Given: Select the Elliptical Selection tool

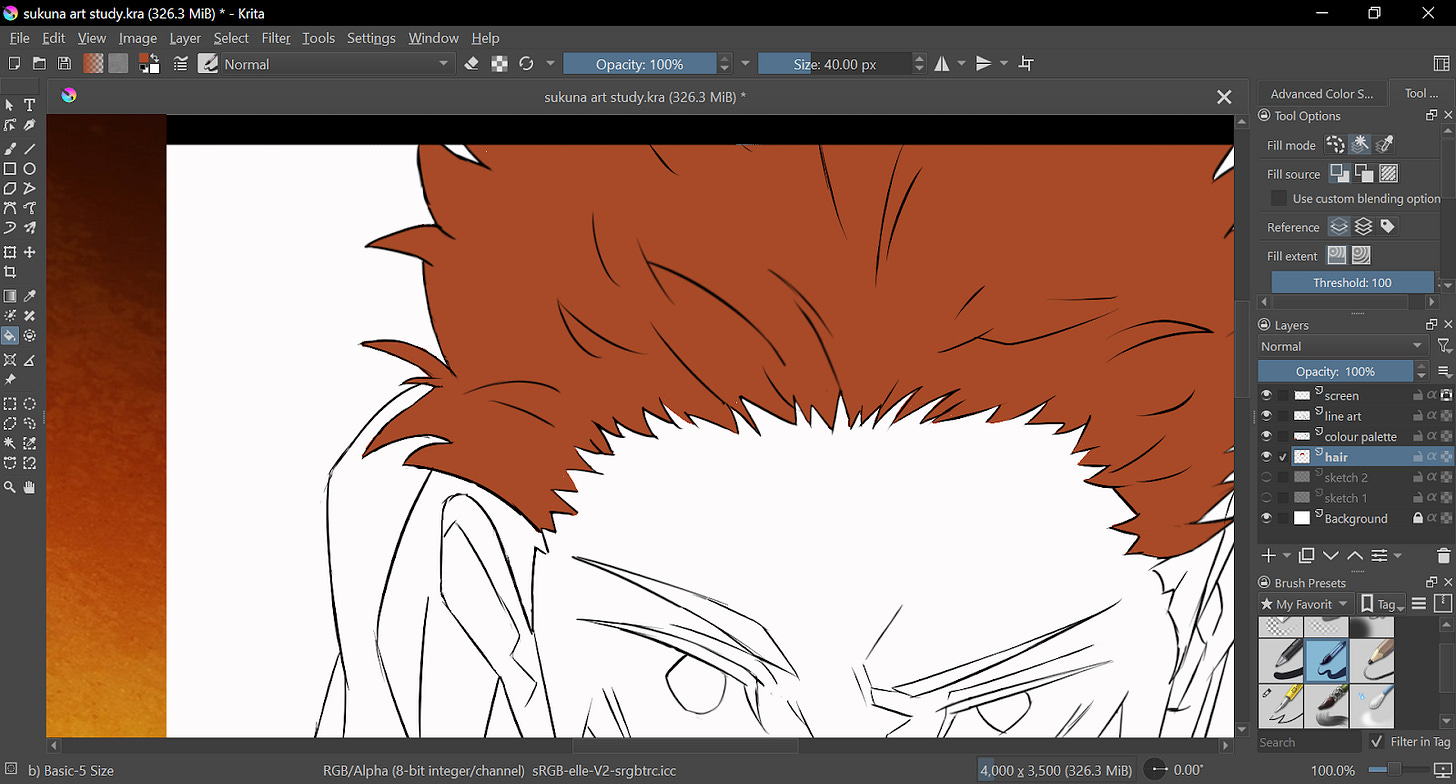Looking at the screenshot, I should (x=30, y=404).
